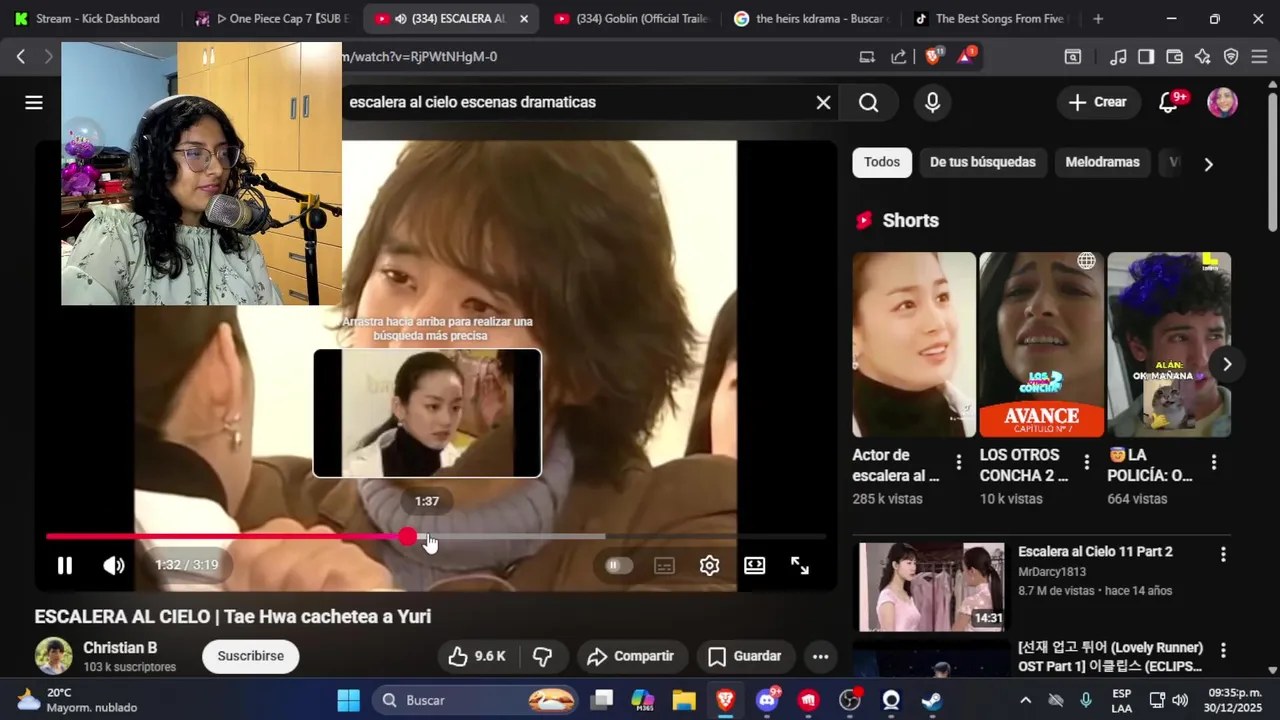Seek the video at the red progress handle
Image resolution: width=1280 pixels, height=720 pixels.
tap(407, 537)
